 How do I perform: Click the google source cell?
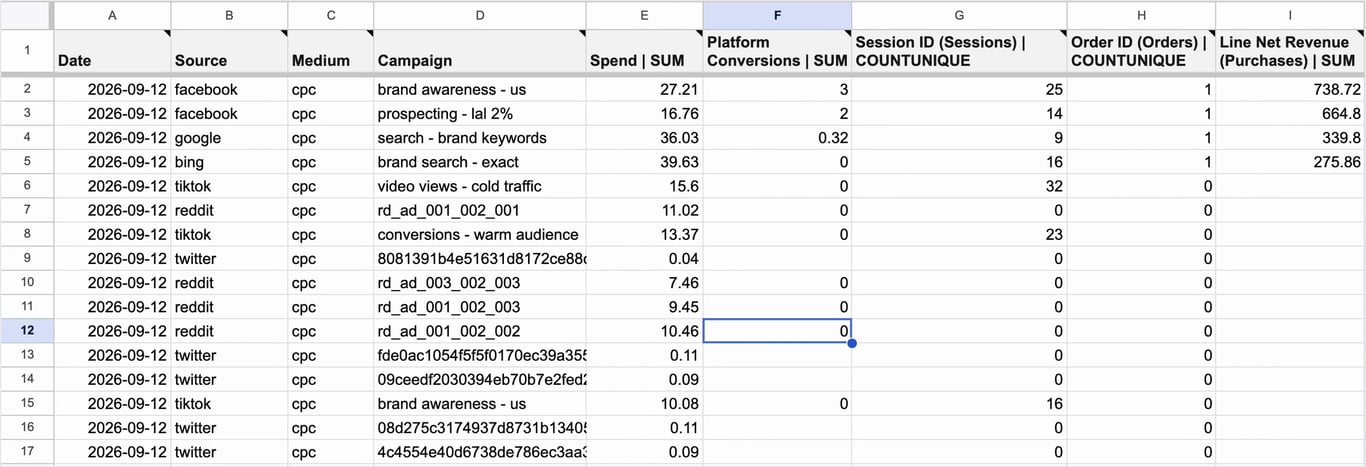(x=229, y=138)
